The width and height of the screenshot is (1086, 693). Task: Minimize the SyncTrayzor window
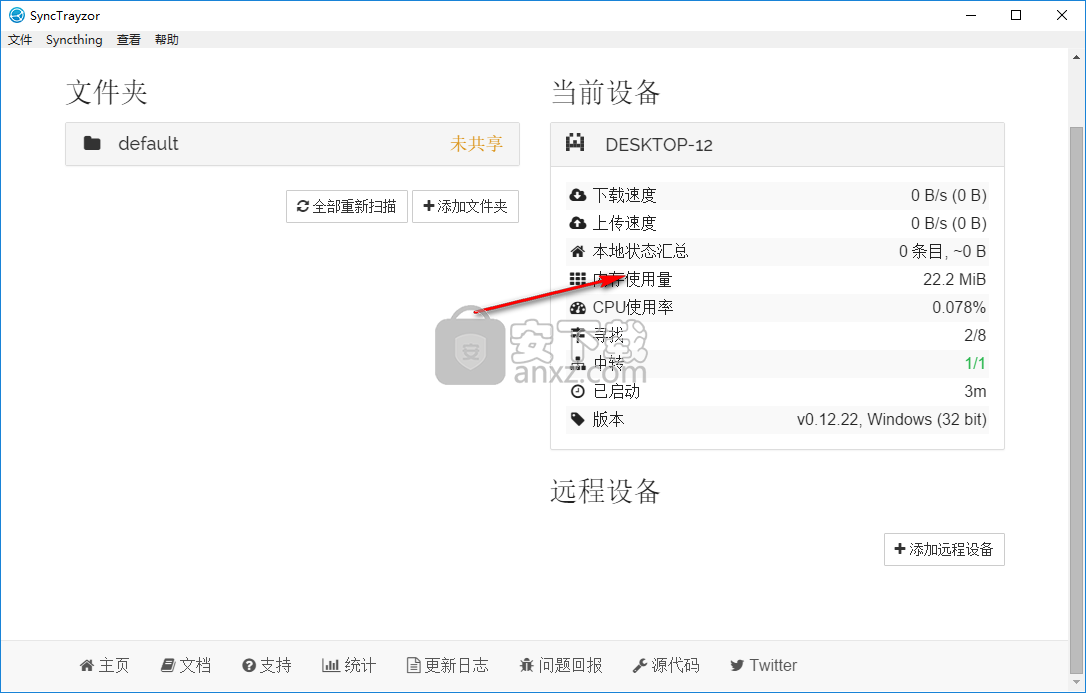coord(970,15)
